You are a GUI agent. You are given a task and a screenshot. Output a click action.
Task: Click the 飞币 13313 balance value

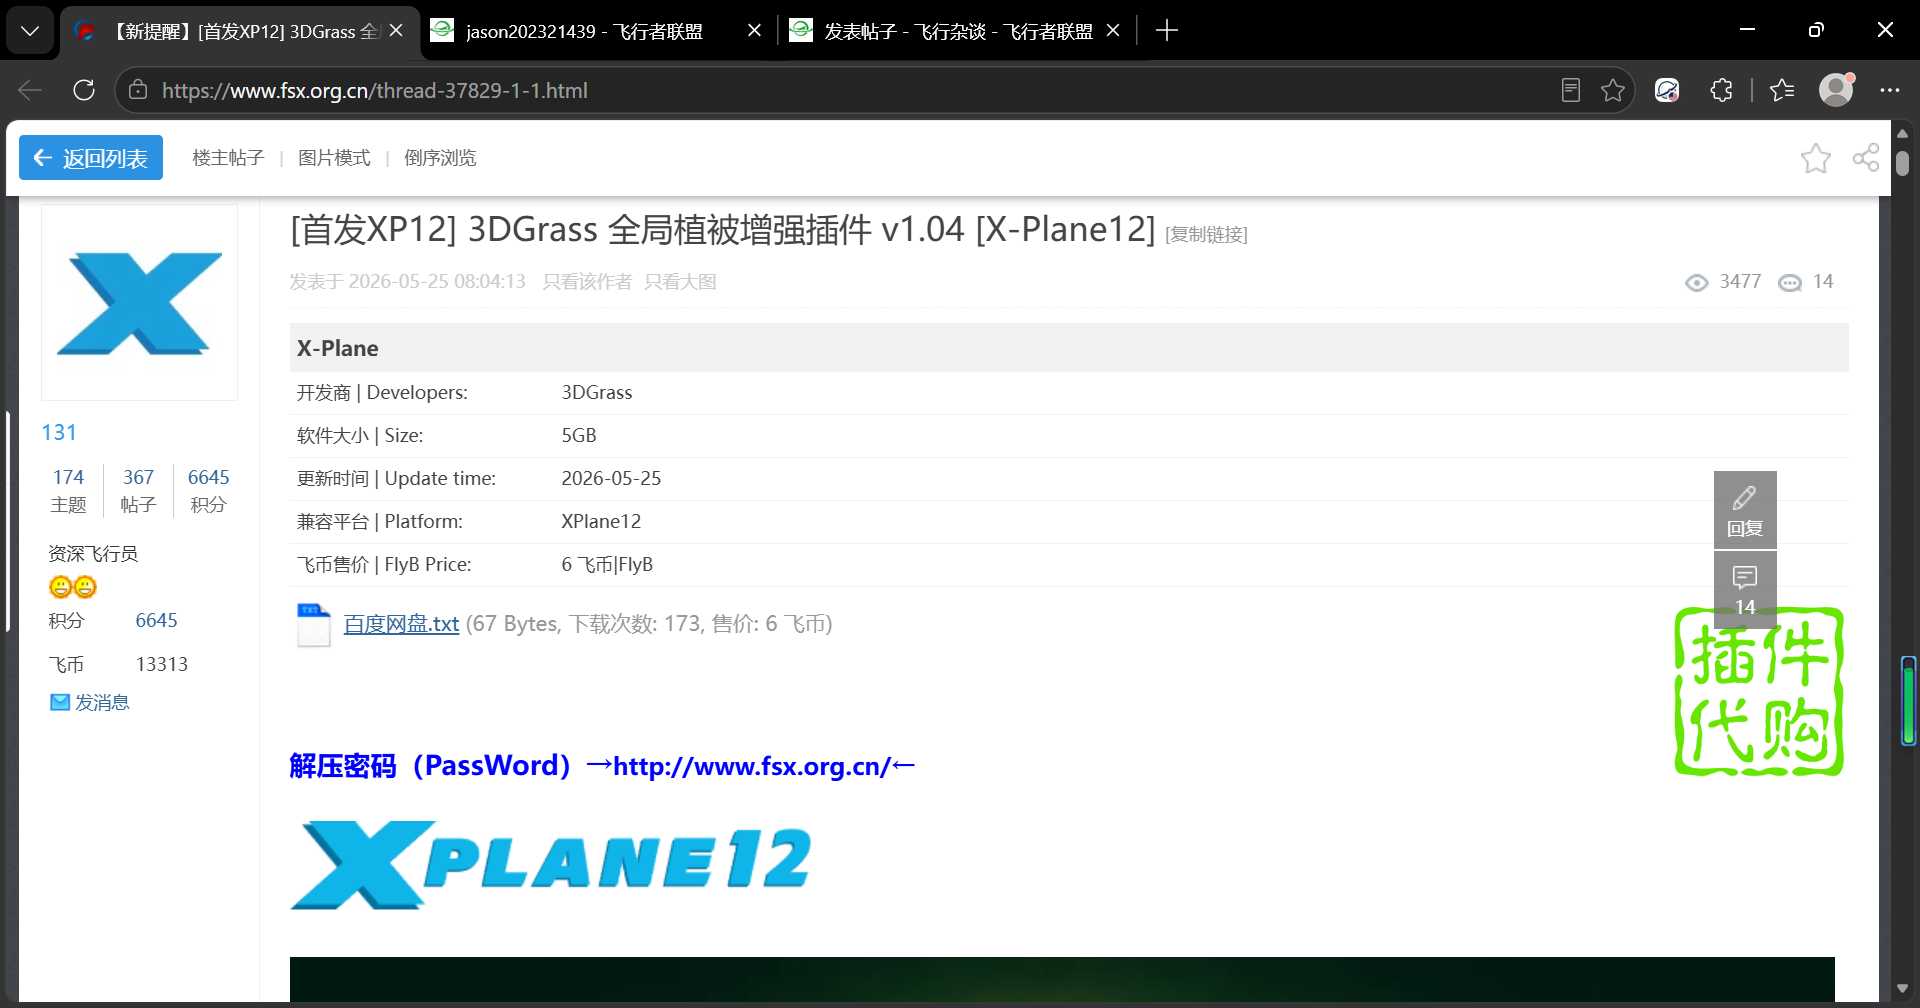coord(162,664)
